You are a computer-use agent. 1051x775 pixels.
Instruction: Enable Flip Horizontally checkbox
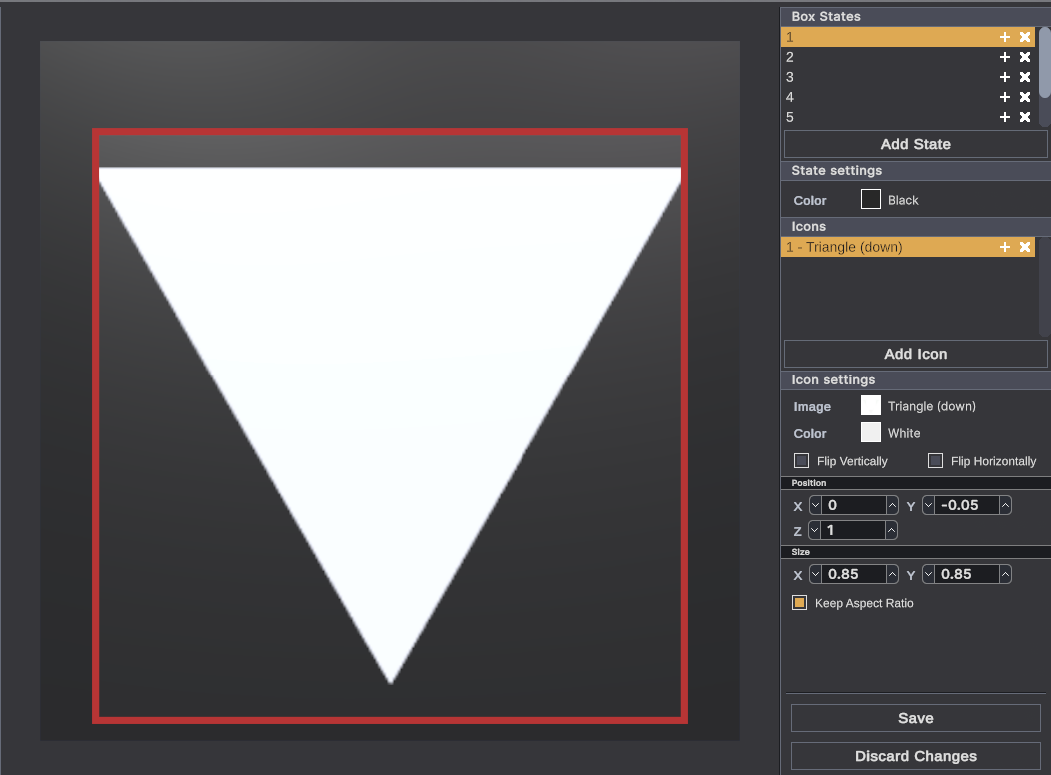click(x=935, y=461)
